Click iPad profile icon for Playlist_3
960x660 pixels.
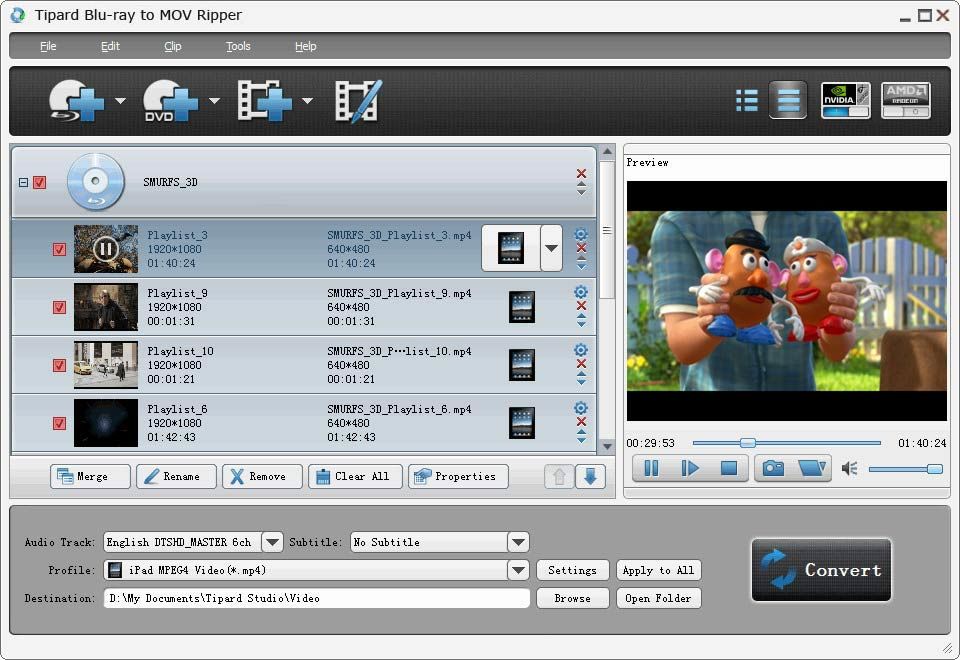511,248
